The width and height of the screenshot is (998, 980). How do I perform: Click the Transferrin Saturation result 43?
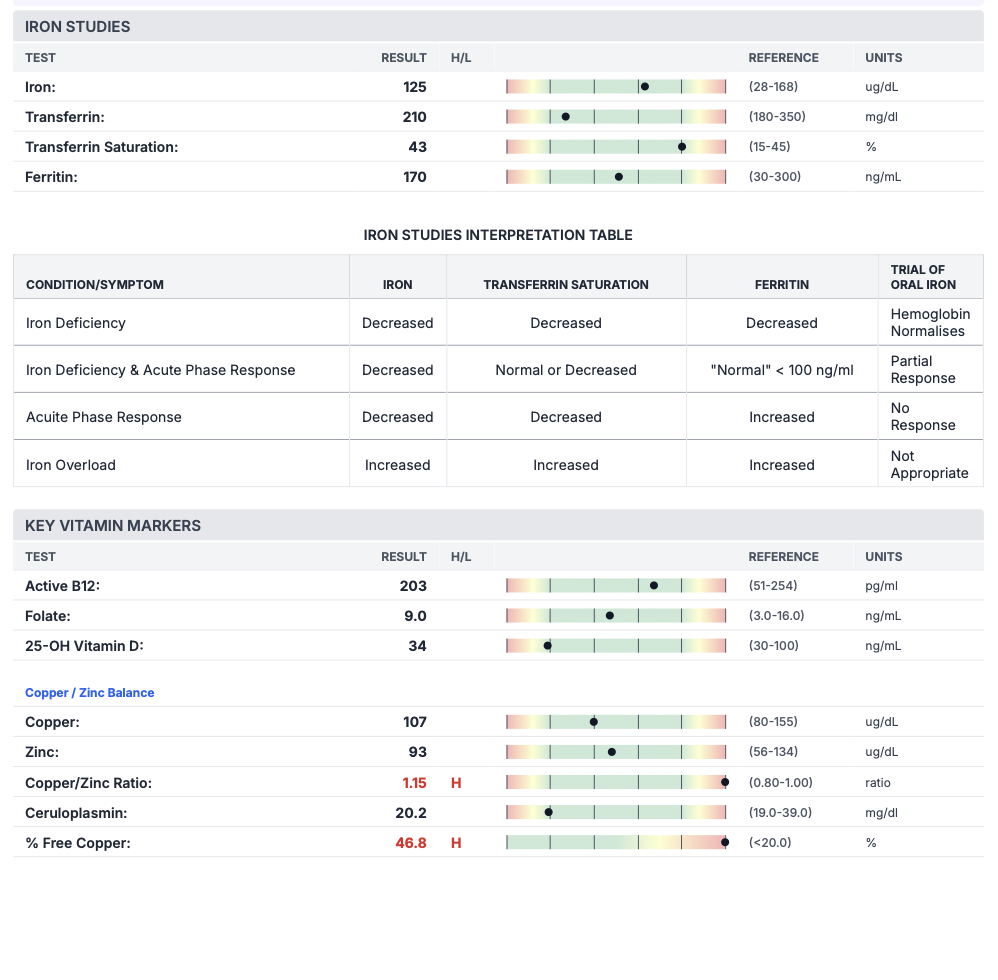coord(418,147)
